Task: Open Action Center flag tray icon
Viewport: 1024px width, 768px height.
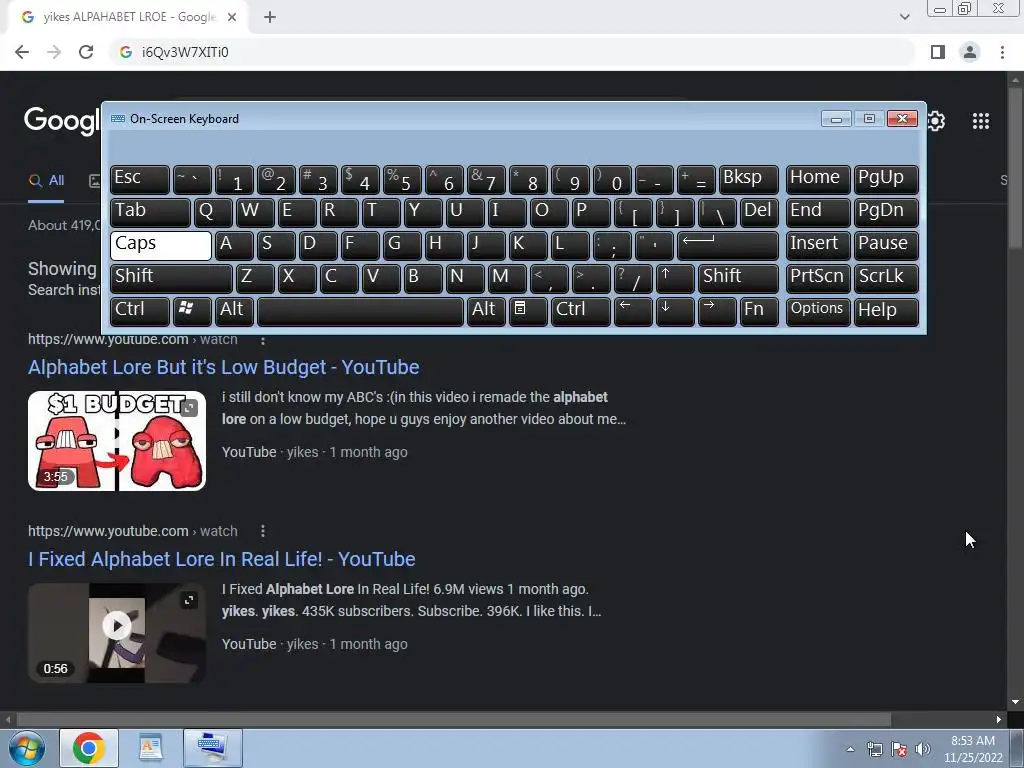Action: pyautogui.click(x=899, y=749)
